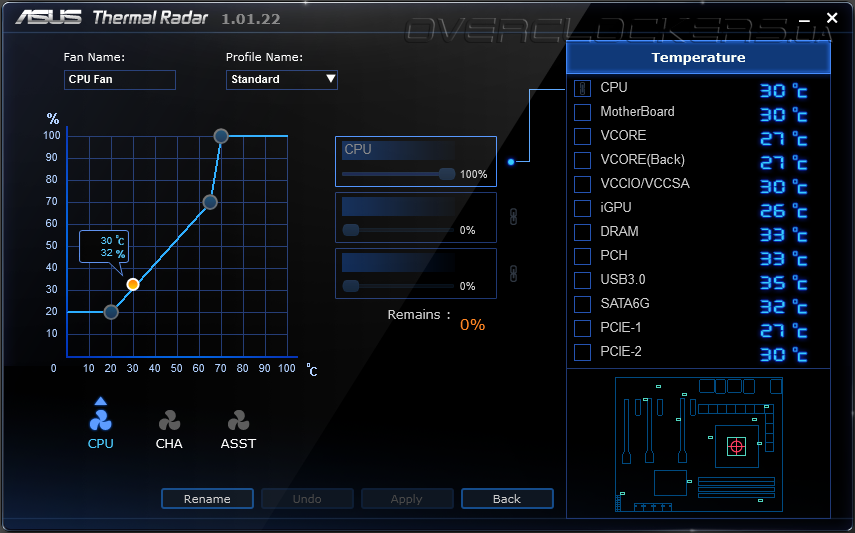Check the VCCIO/VCCSA sensor checkbox
855x533 pixels.
582,184
